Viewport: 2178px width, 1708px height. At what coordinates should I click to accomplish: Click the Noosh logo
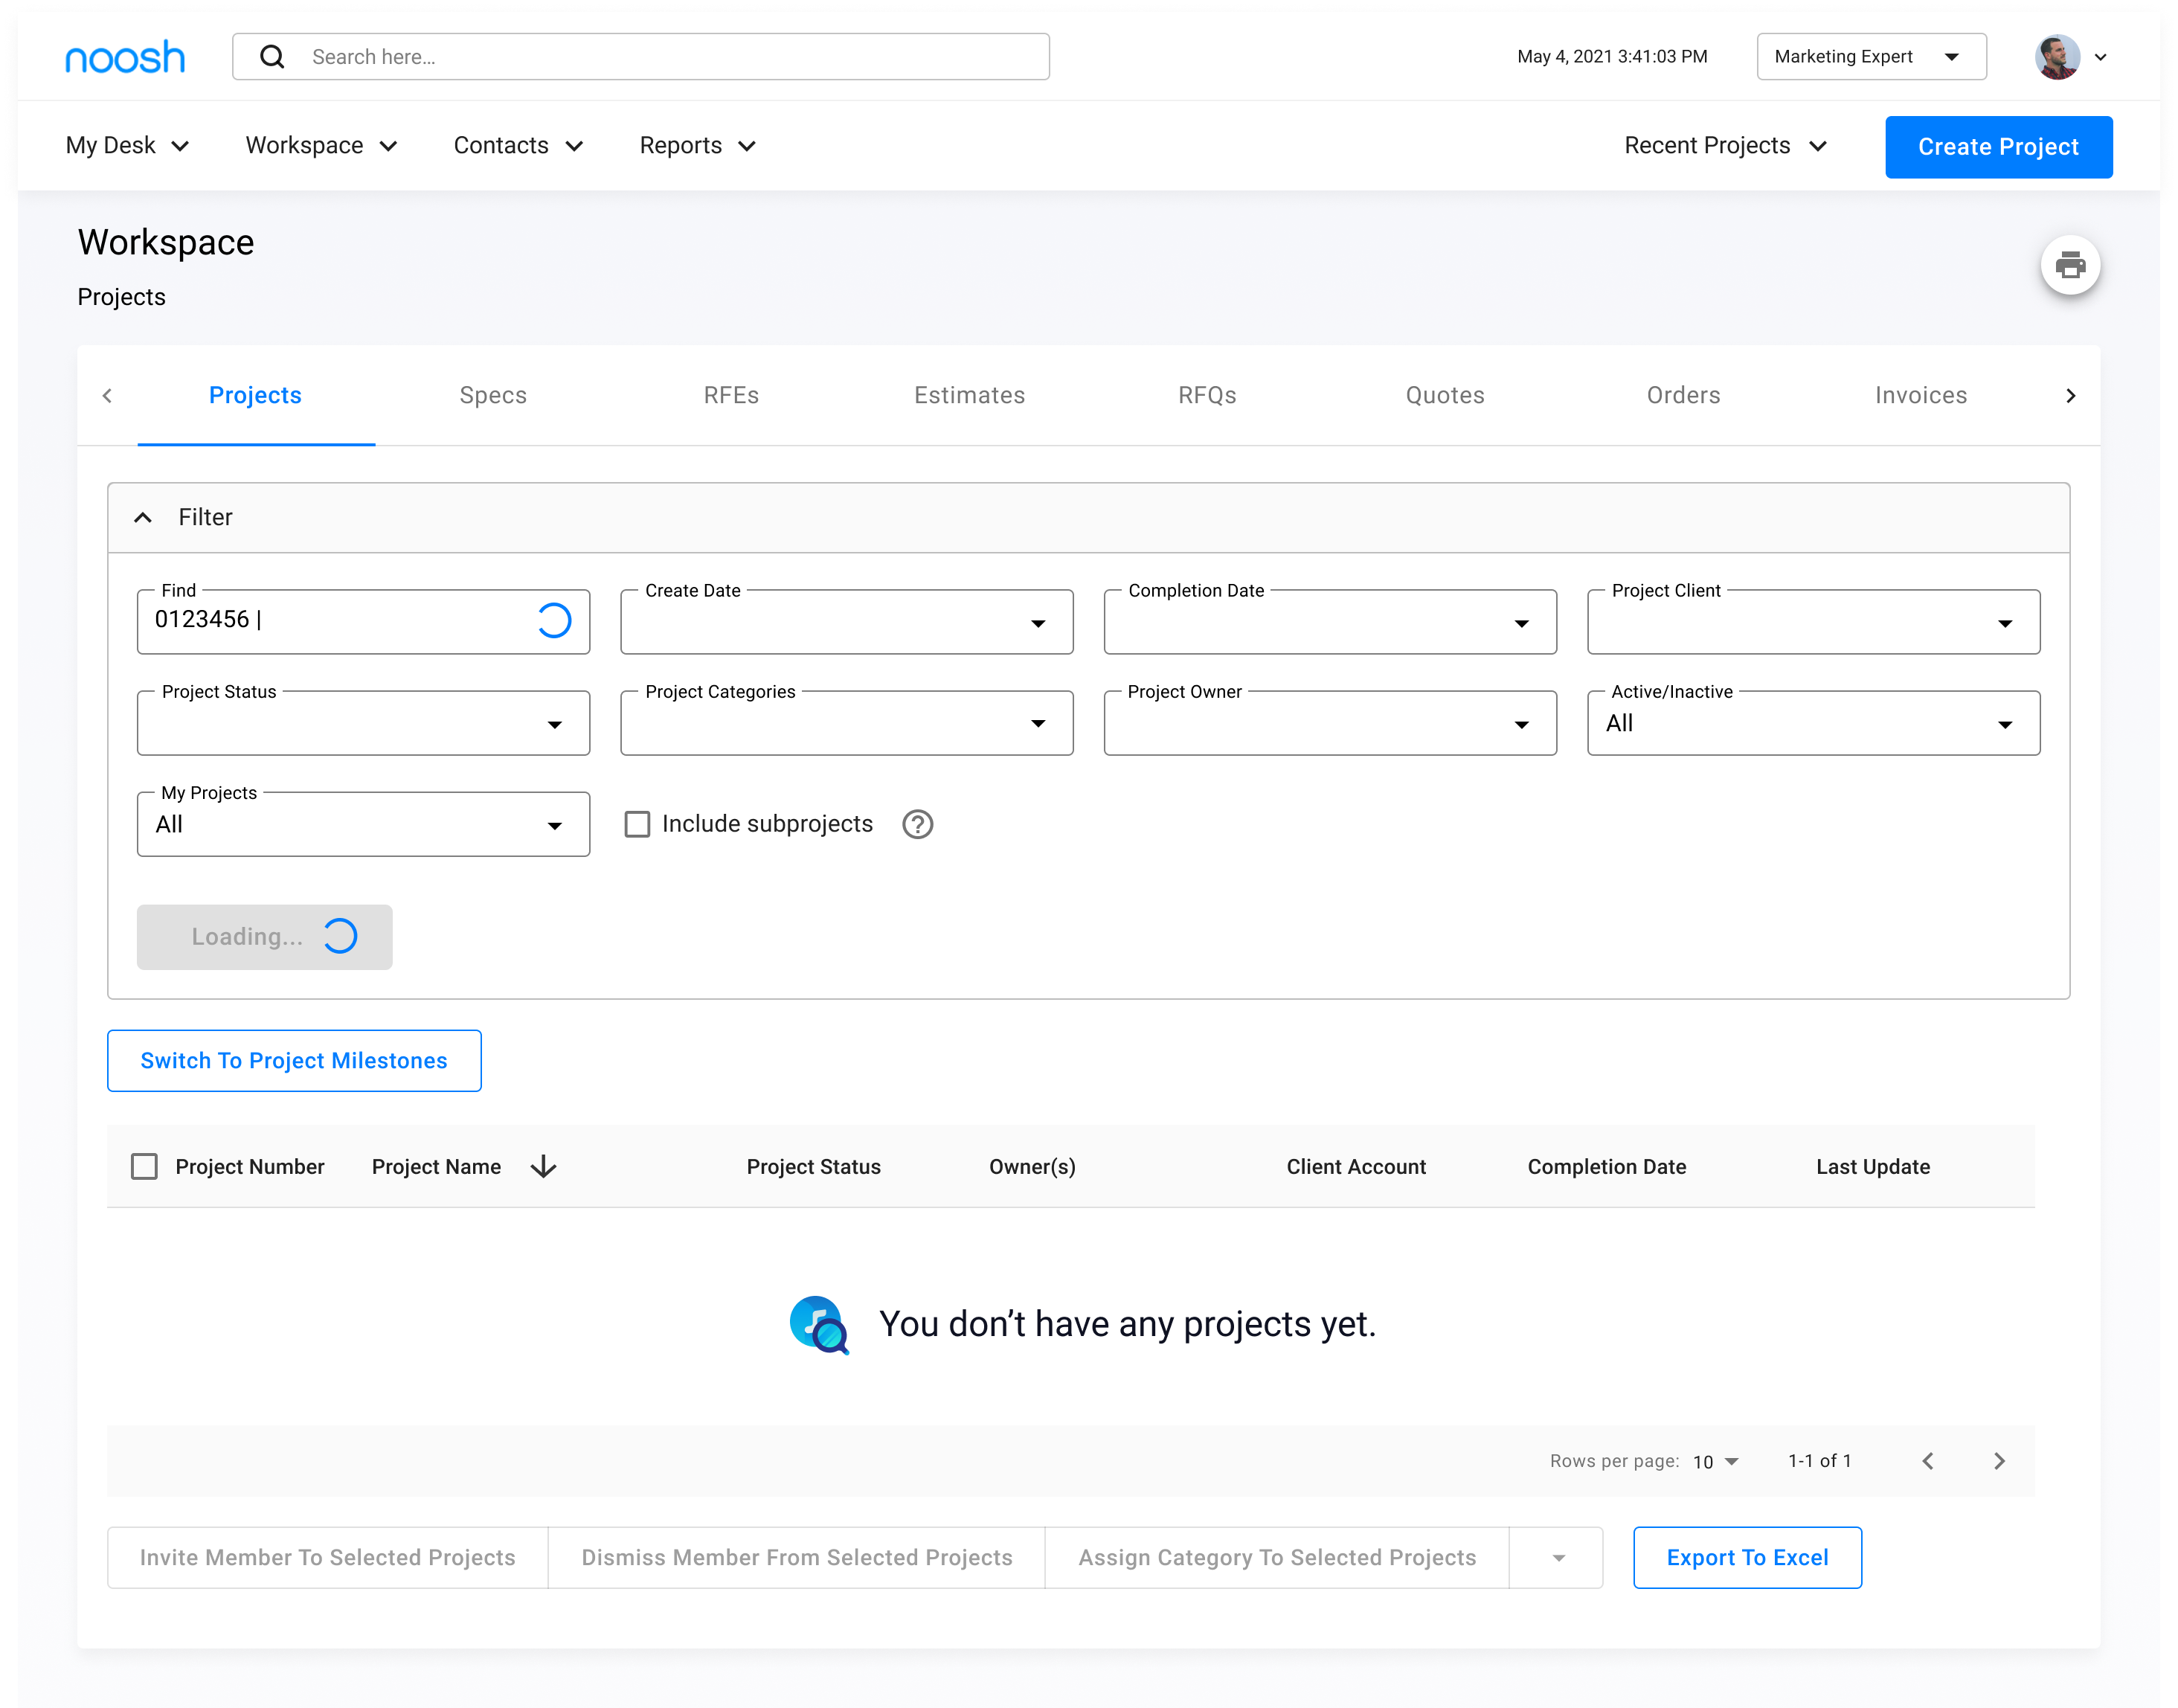click(125, 57)
